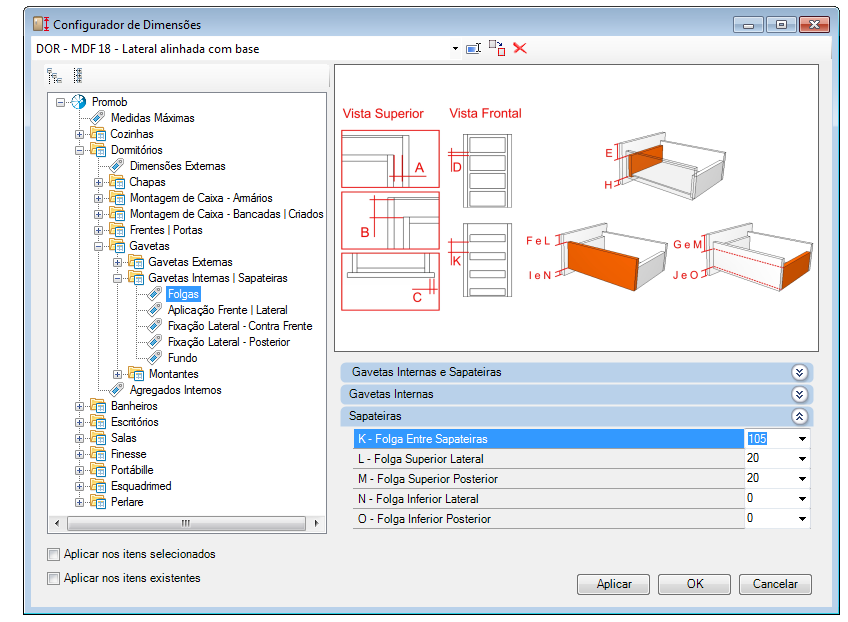Select M - Folga Superior Posterior row label
Image resolution: width=848 pixels, height=622 pixels.
(428, 479)
